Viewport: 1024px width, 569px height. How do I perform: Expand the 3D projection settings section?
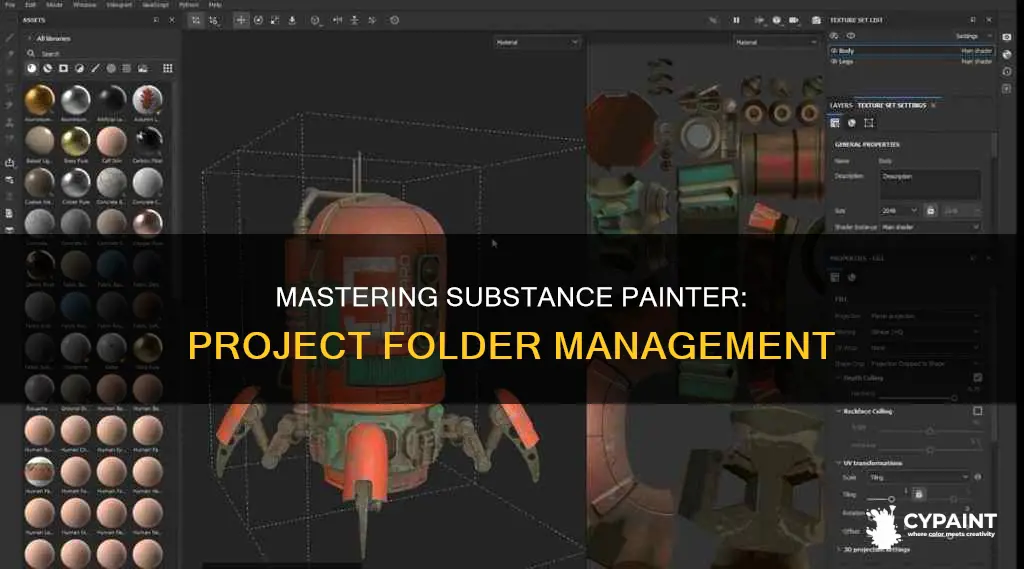[839, 549]
